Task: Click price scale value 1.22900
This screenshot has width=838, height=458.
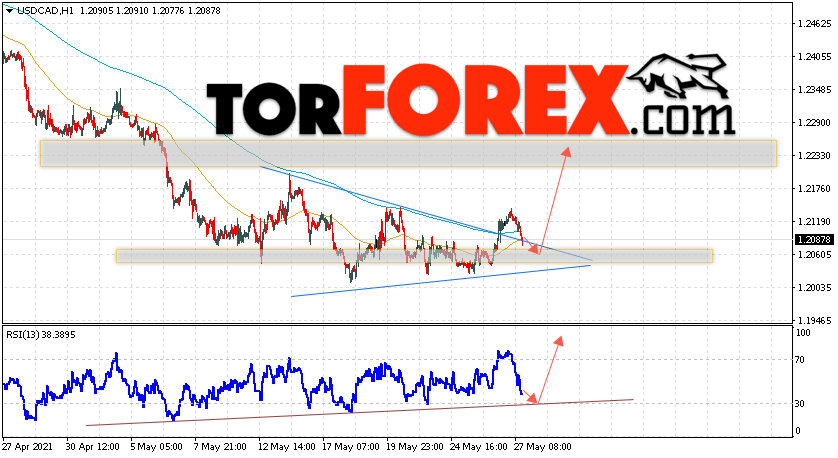Action: (814, 123)
